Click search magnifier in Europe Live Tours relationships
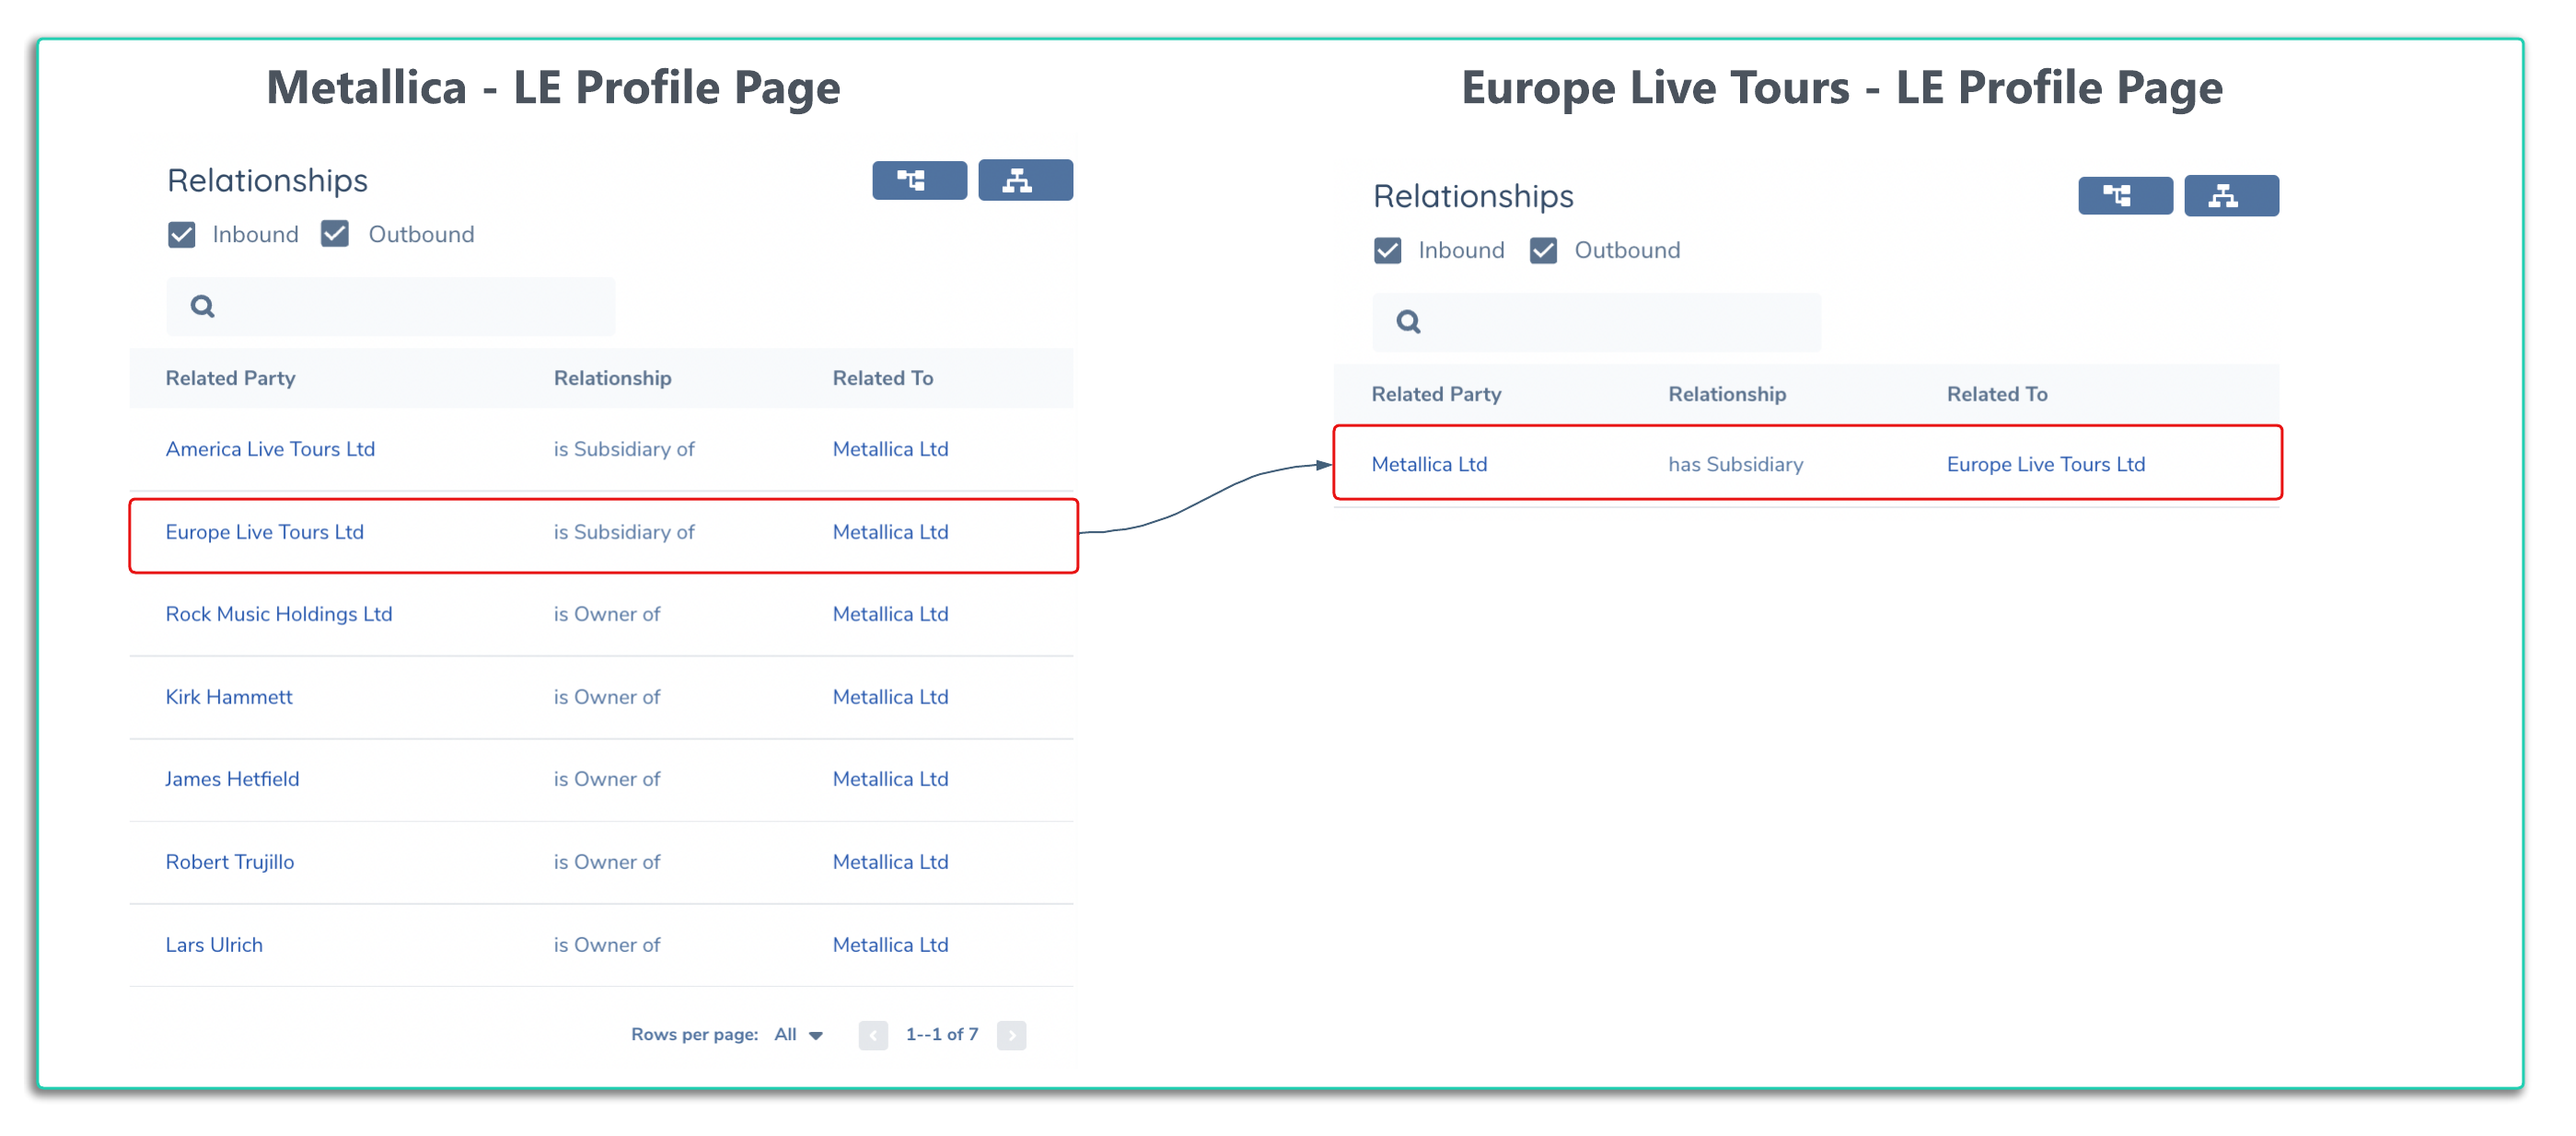The width and height of the screenshot is (2576, 1136). (x=1408, y=322)
